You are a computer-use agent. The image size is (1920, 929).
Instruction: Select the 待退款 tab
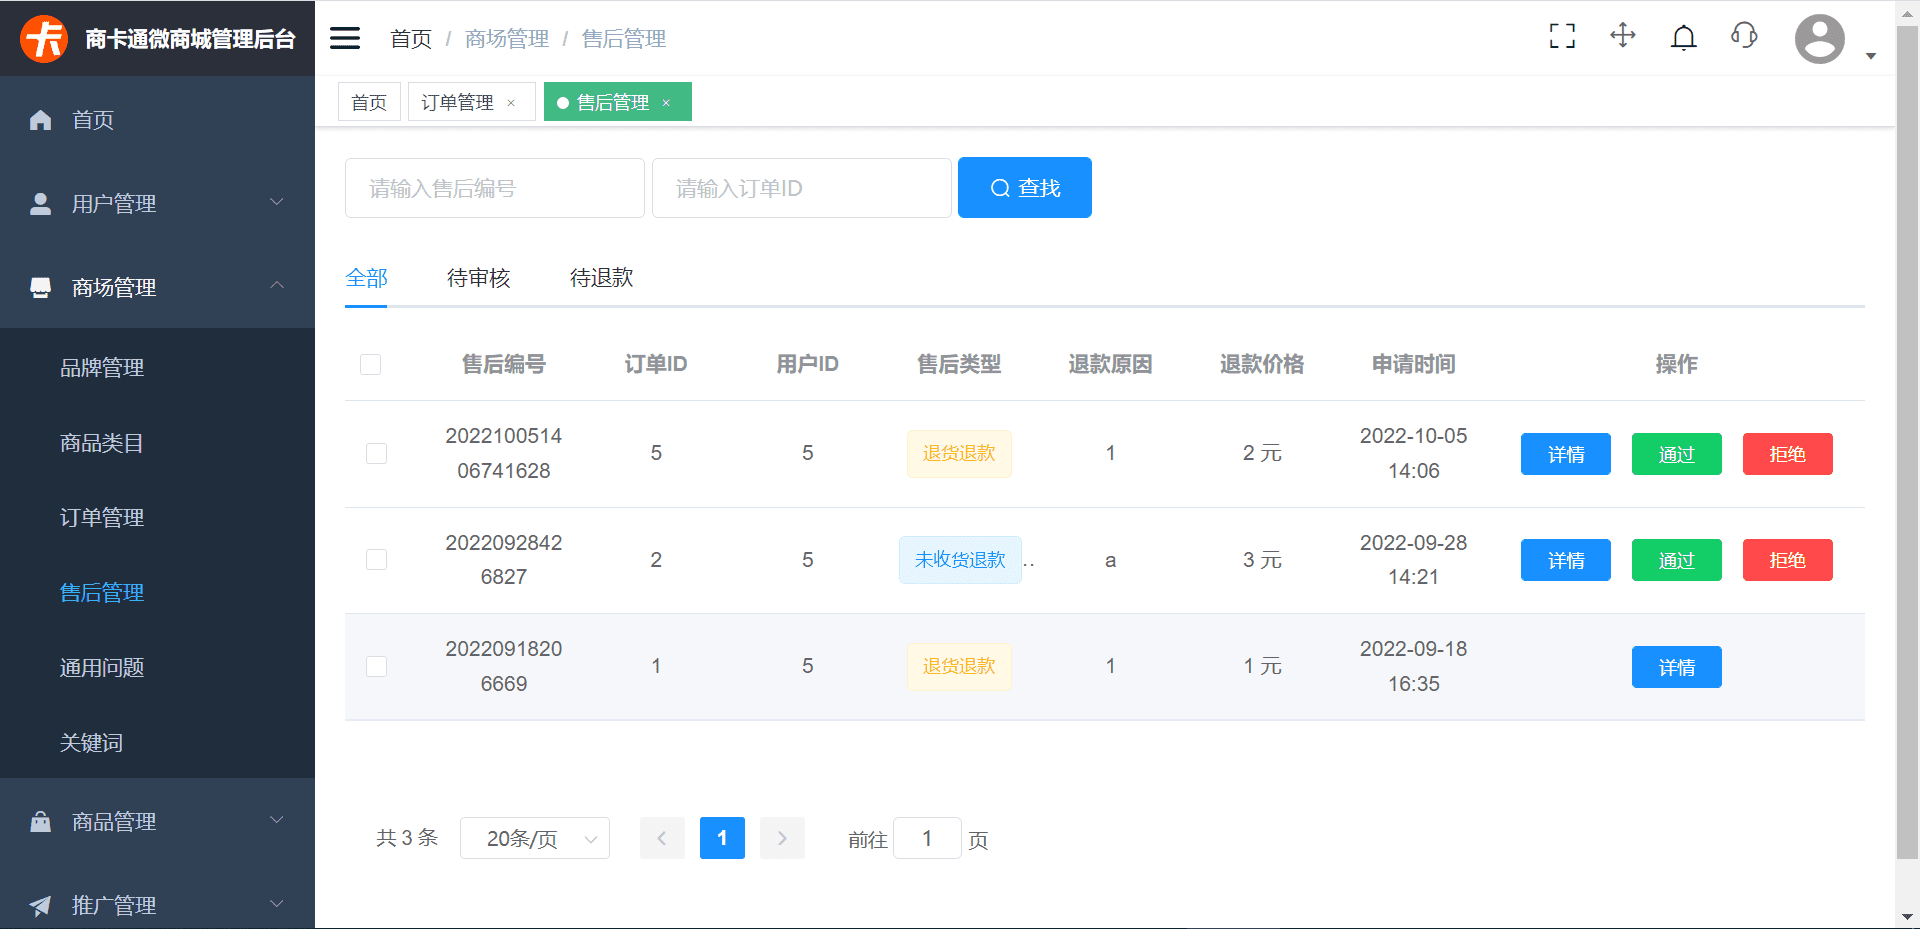(601, 278)
